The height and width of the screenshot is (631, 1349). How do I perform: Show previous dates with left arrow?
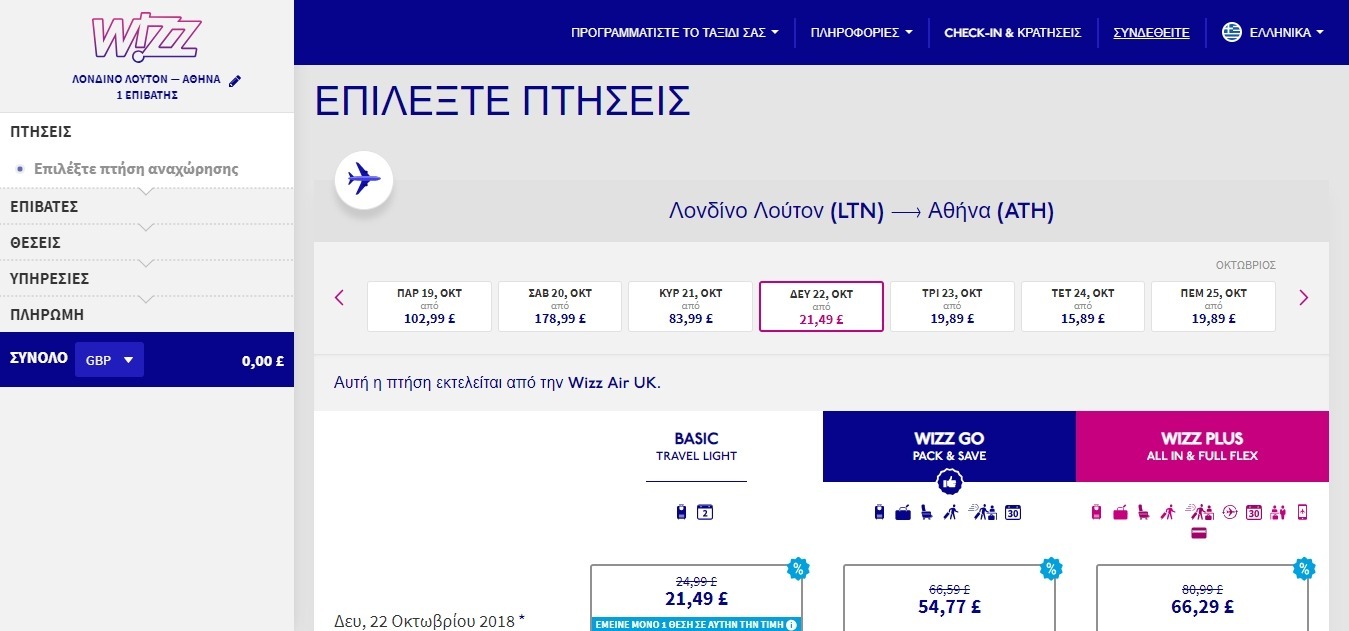[339, 297]
